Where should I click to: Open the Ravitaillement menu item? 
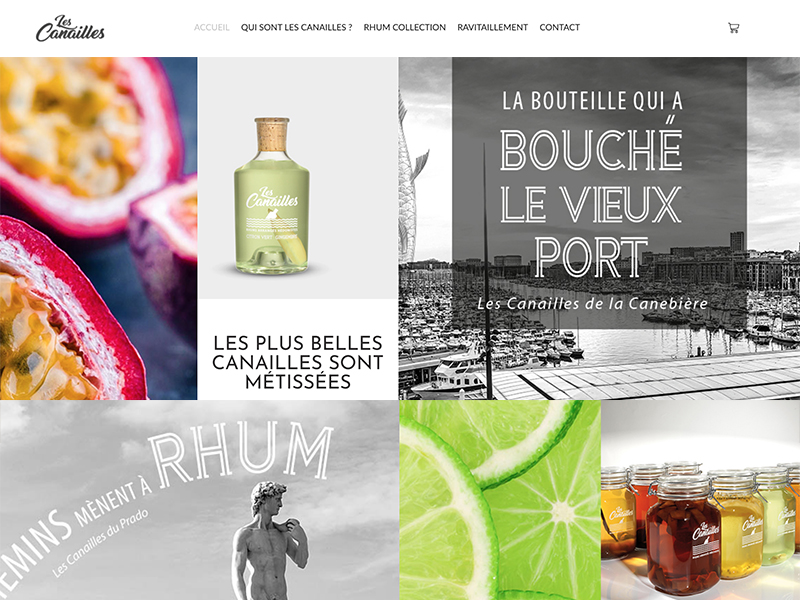click(492, 27)
